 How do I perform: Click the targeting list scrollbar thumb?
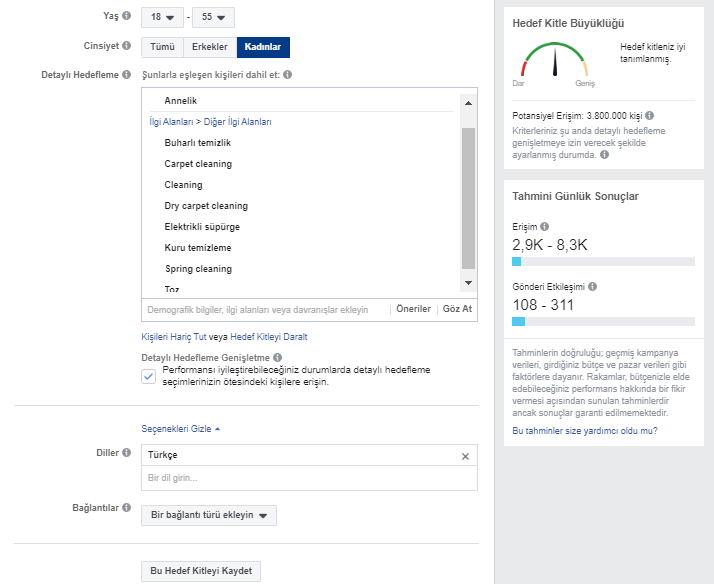(x=468, y=198)
